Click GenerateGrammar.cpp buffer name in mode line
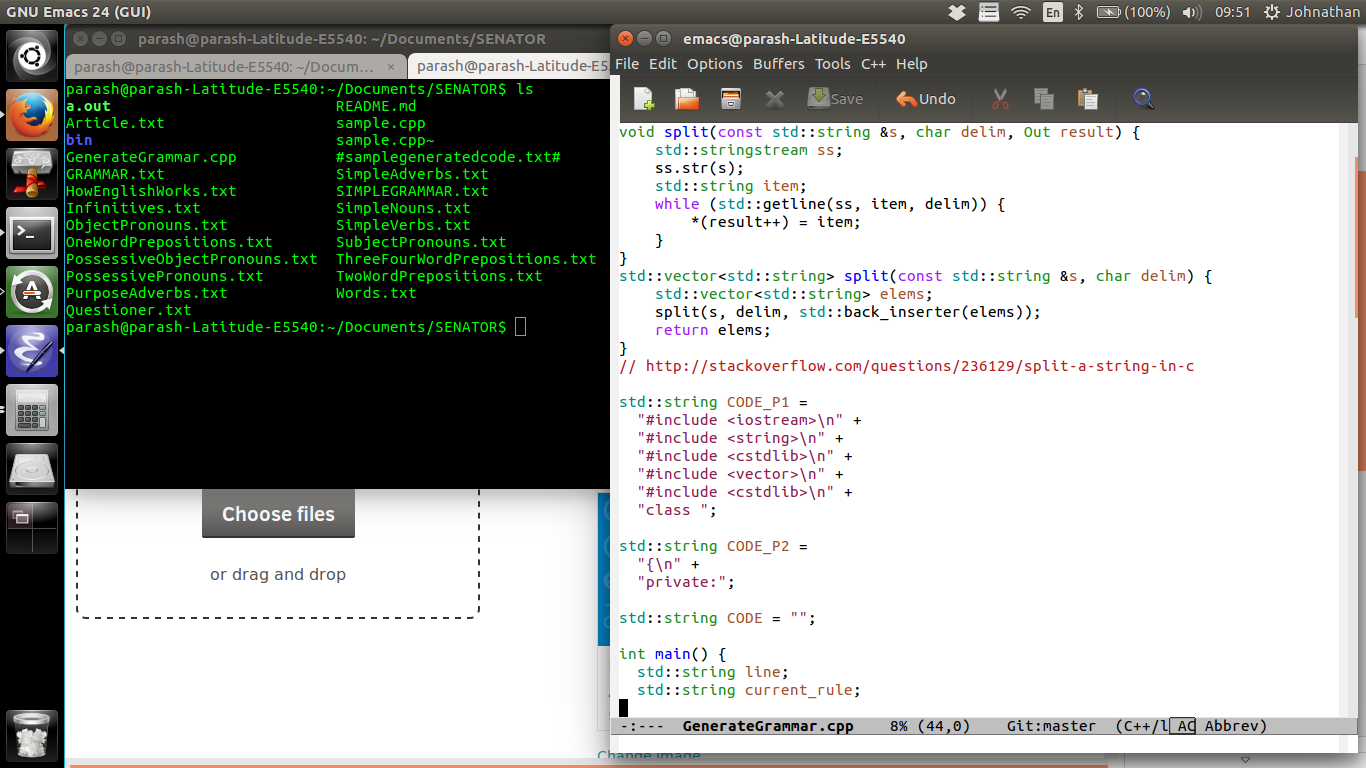The height and width of the screenshot is (768, 1366). 768,726
